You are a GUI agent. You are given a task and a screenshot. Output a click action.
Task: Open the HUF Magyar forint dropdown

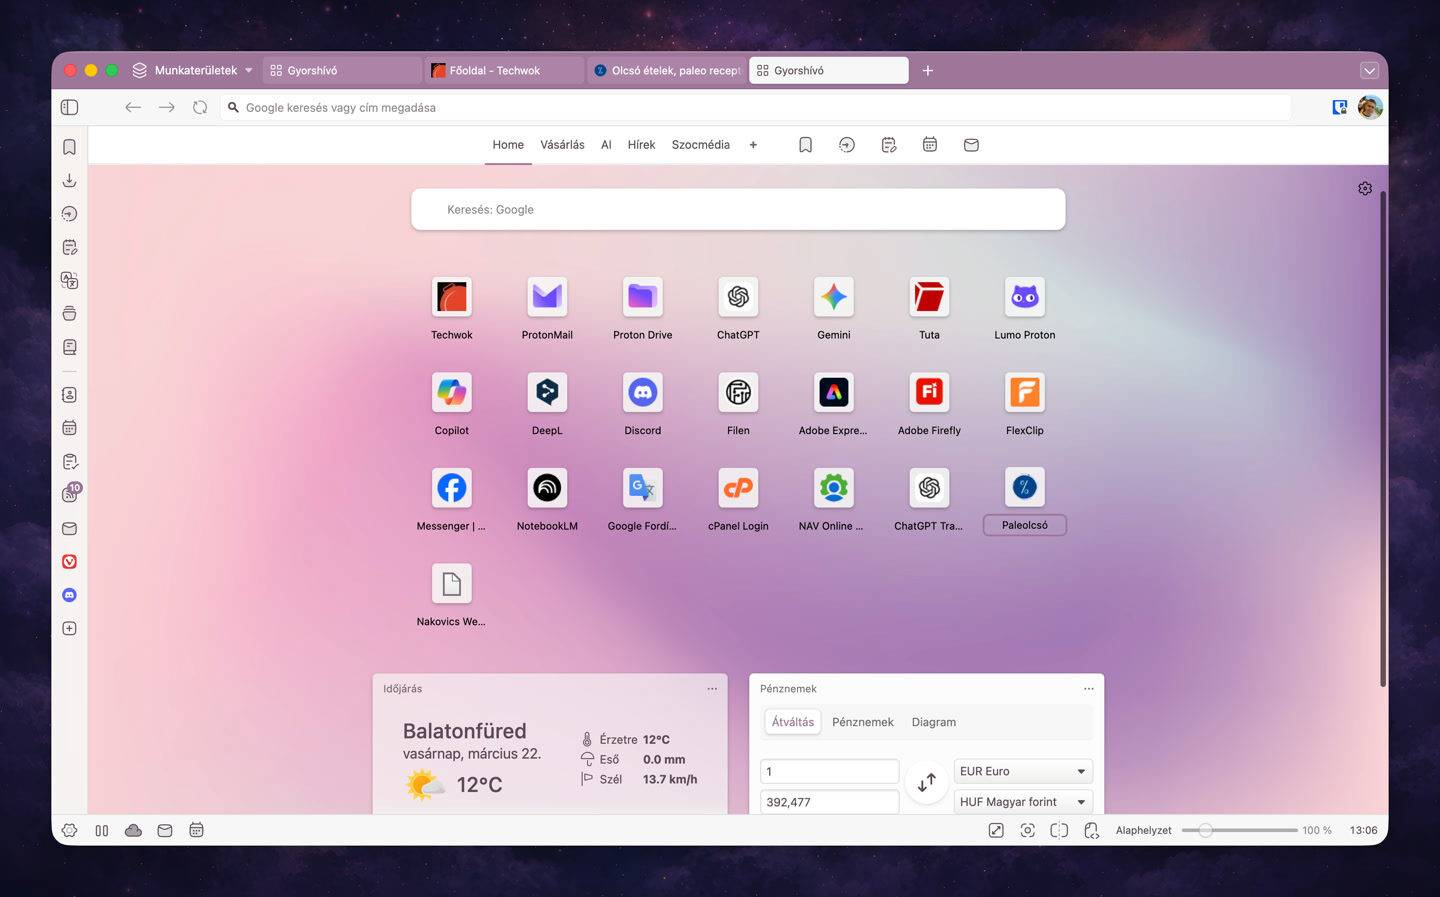click(x=1023, y=802)
